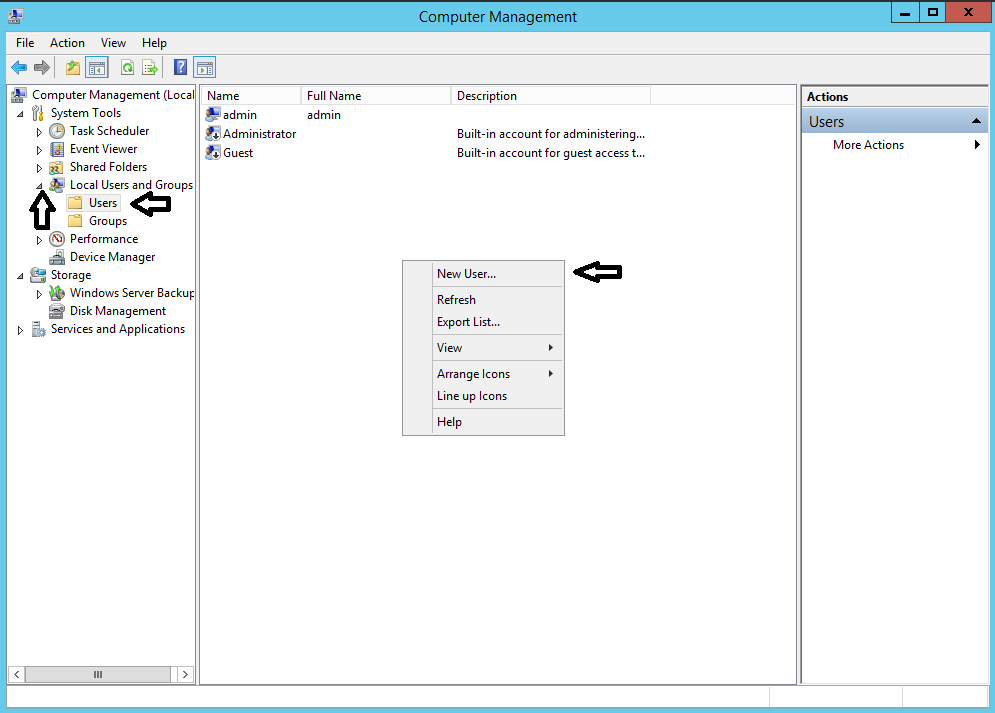Choose New User... from context menu

point(466,274)
